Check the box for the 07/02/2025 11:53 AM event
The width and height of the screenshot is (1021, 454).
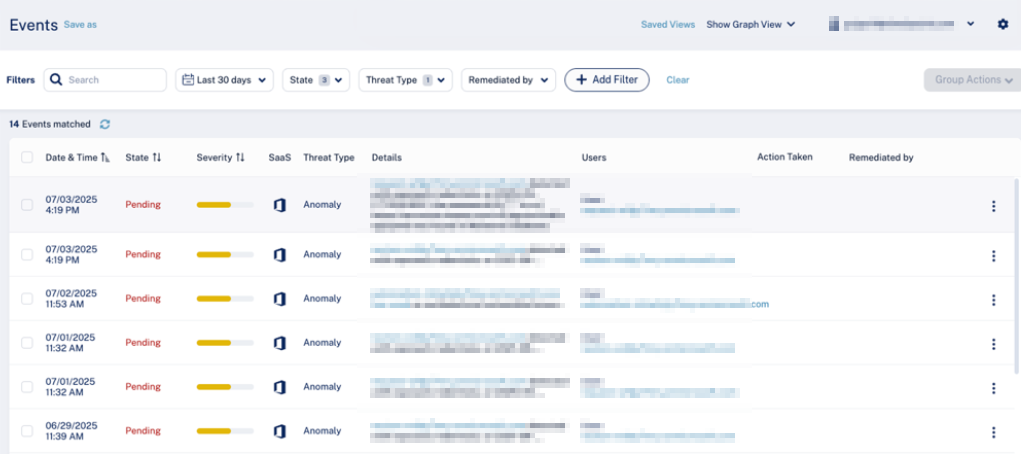coord(27,299)
